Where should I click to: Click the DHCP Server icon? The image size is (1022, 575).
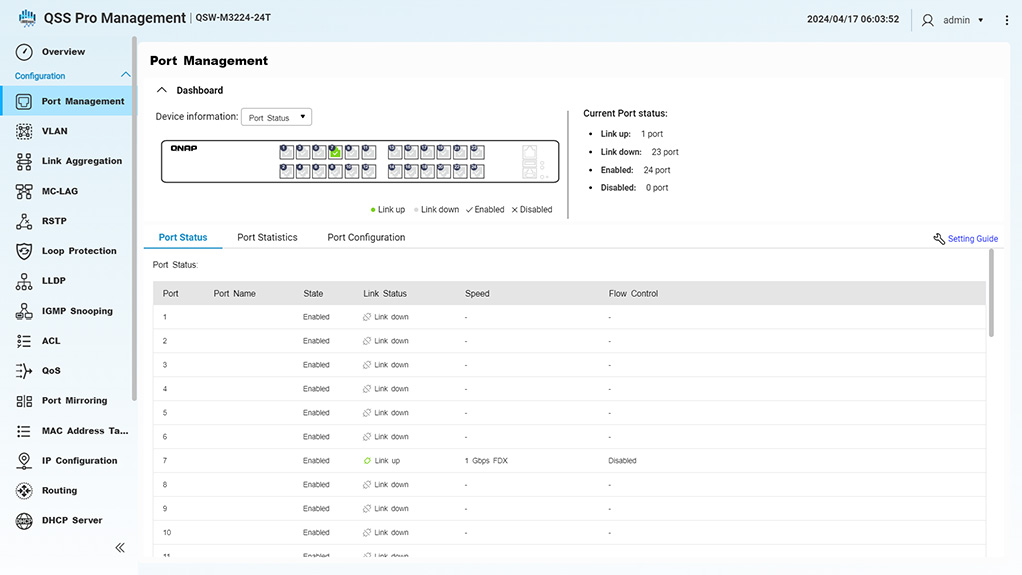click(x=24, y=521)
